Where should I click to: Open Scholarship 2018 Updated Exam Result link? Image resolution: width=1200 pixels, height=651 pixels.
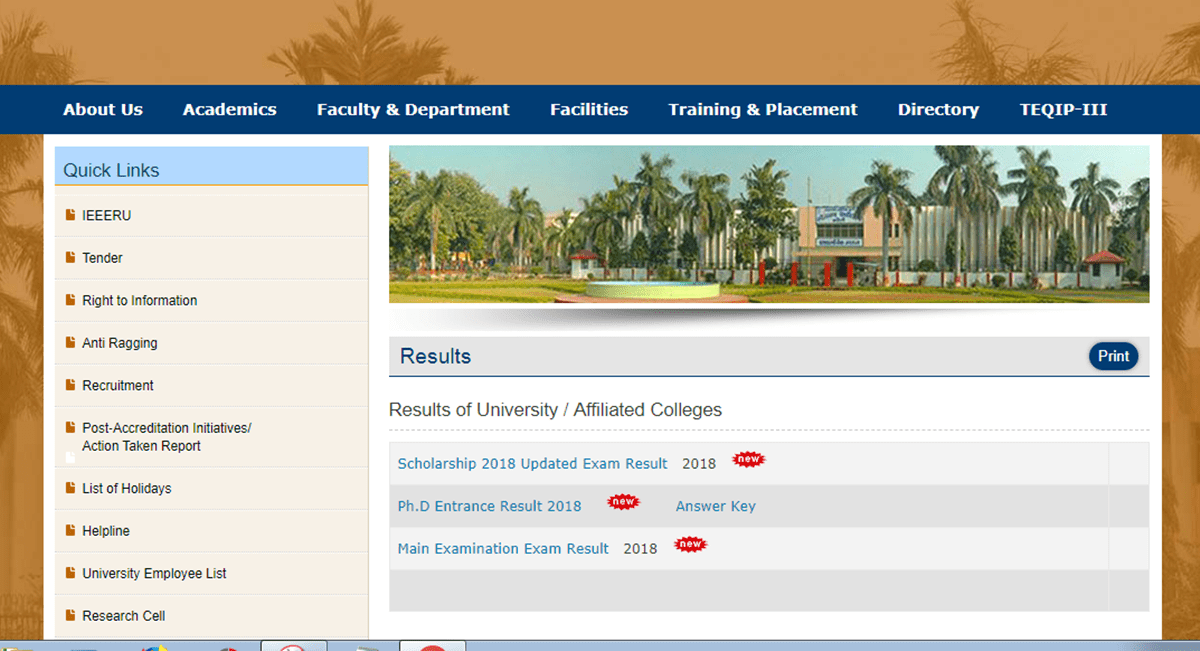pos(532,464)
